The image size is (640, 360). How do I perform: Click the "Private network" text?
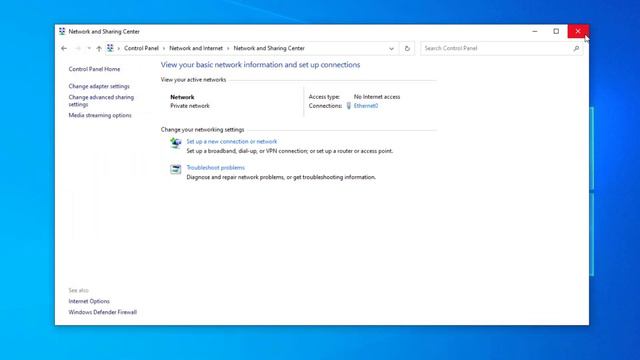point(190,106)
